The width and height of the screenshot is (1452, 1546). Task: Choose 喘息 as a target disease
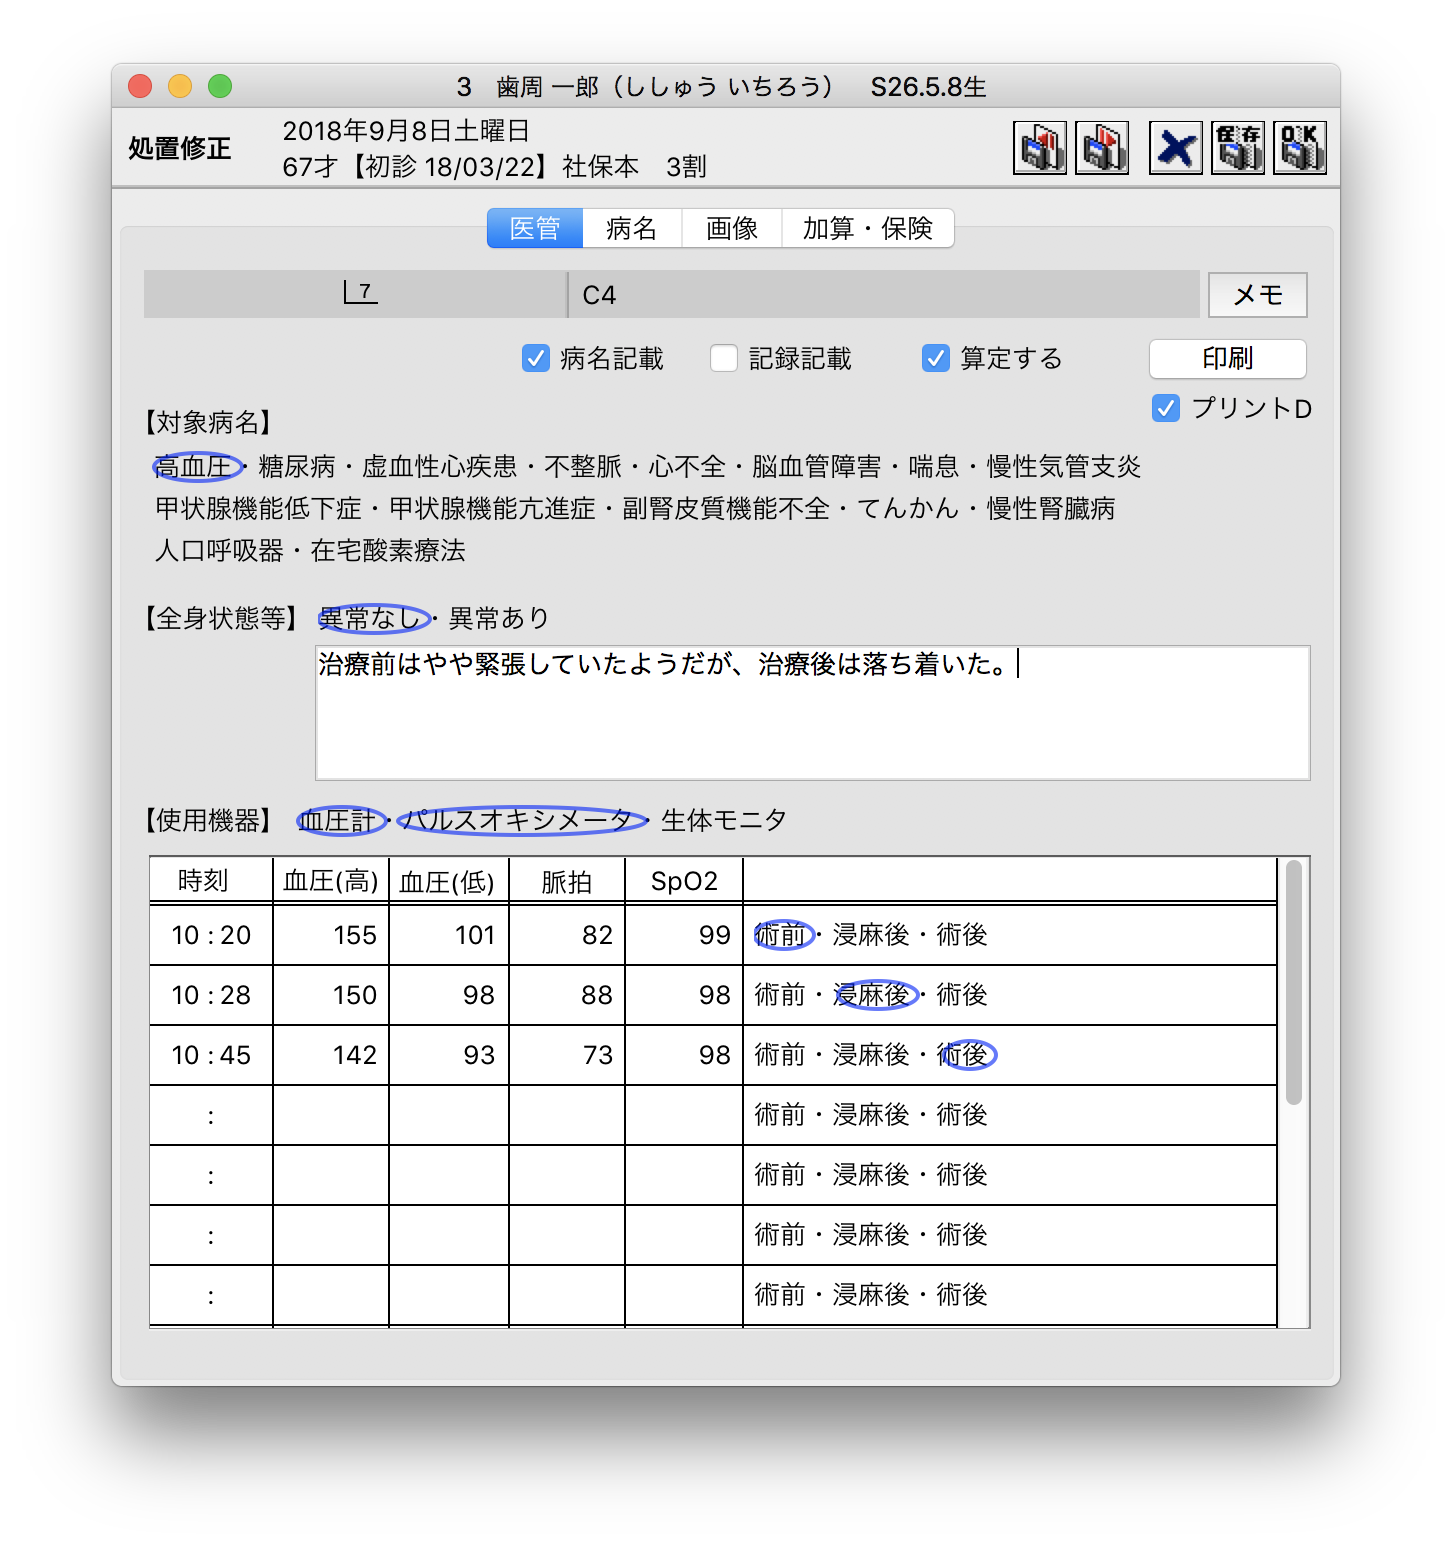(x=934, y=467)
